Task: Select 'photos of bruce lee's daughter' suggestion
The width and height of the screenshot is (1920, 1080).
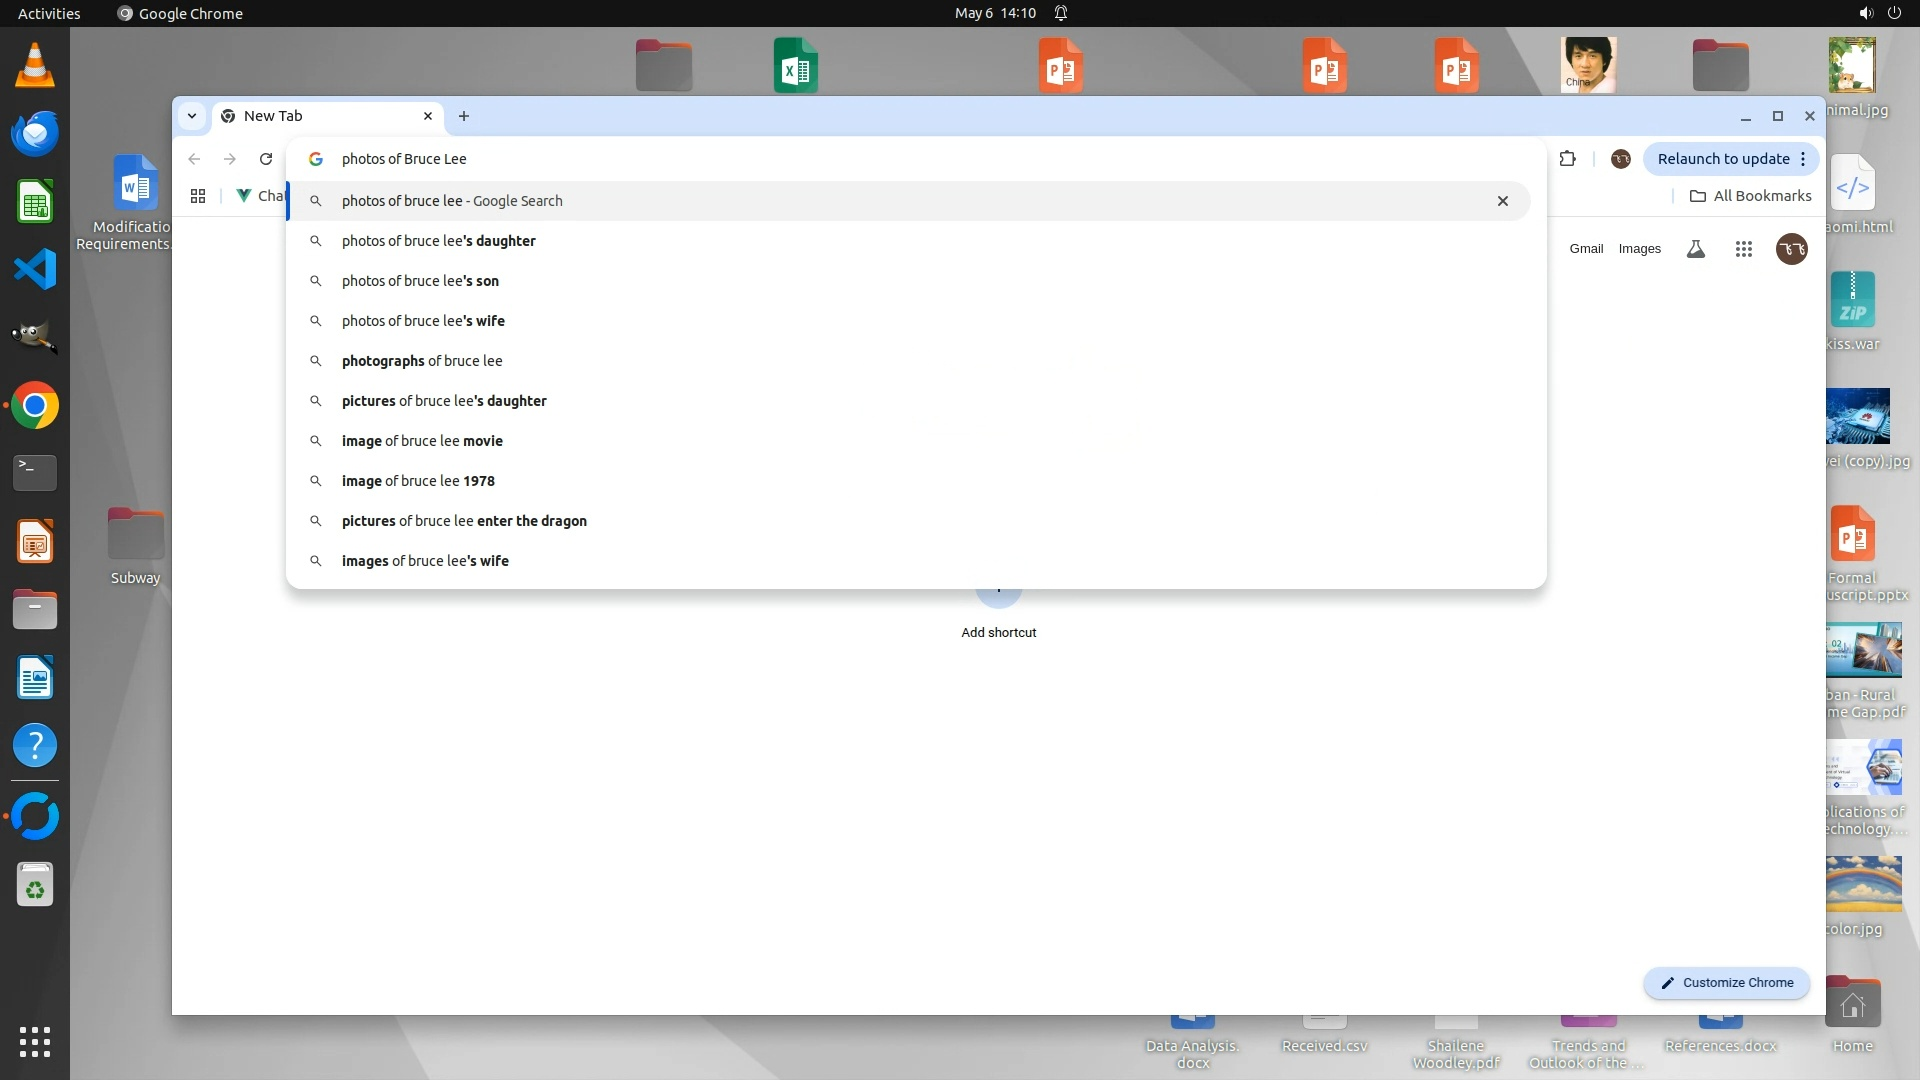Action: [x=438, y=241]
